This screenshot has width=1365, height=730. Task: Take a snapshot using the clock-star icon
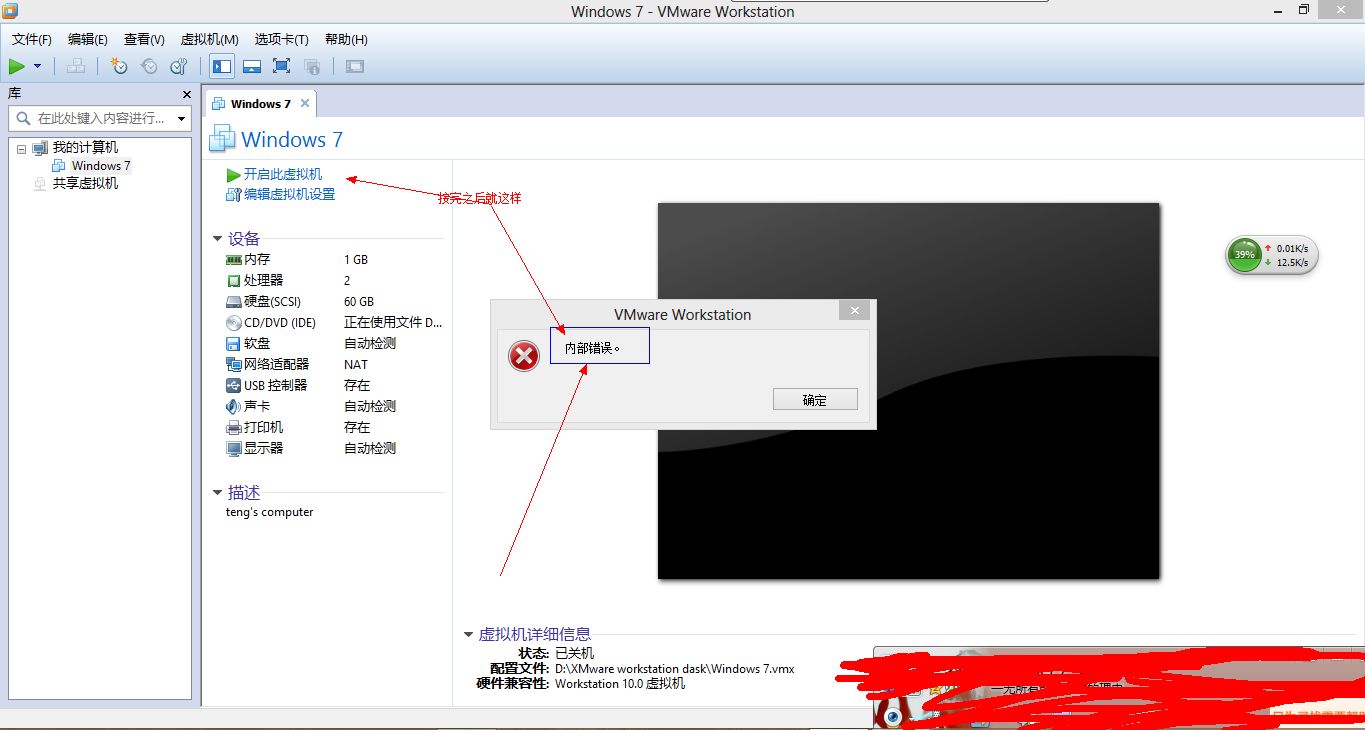coord(119,66)
